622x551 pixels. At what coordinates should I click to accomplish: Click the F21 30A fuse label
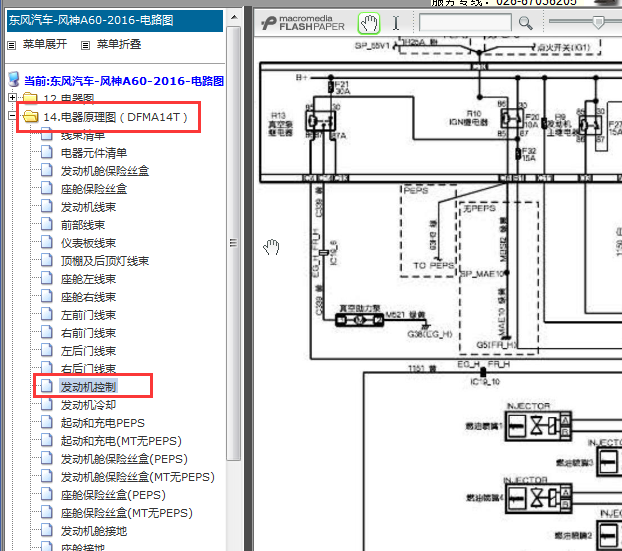click(342, 87)
